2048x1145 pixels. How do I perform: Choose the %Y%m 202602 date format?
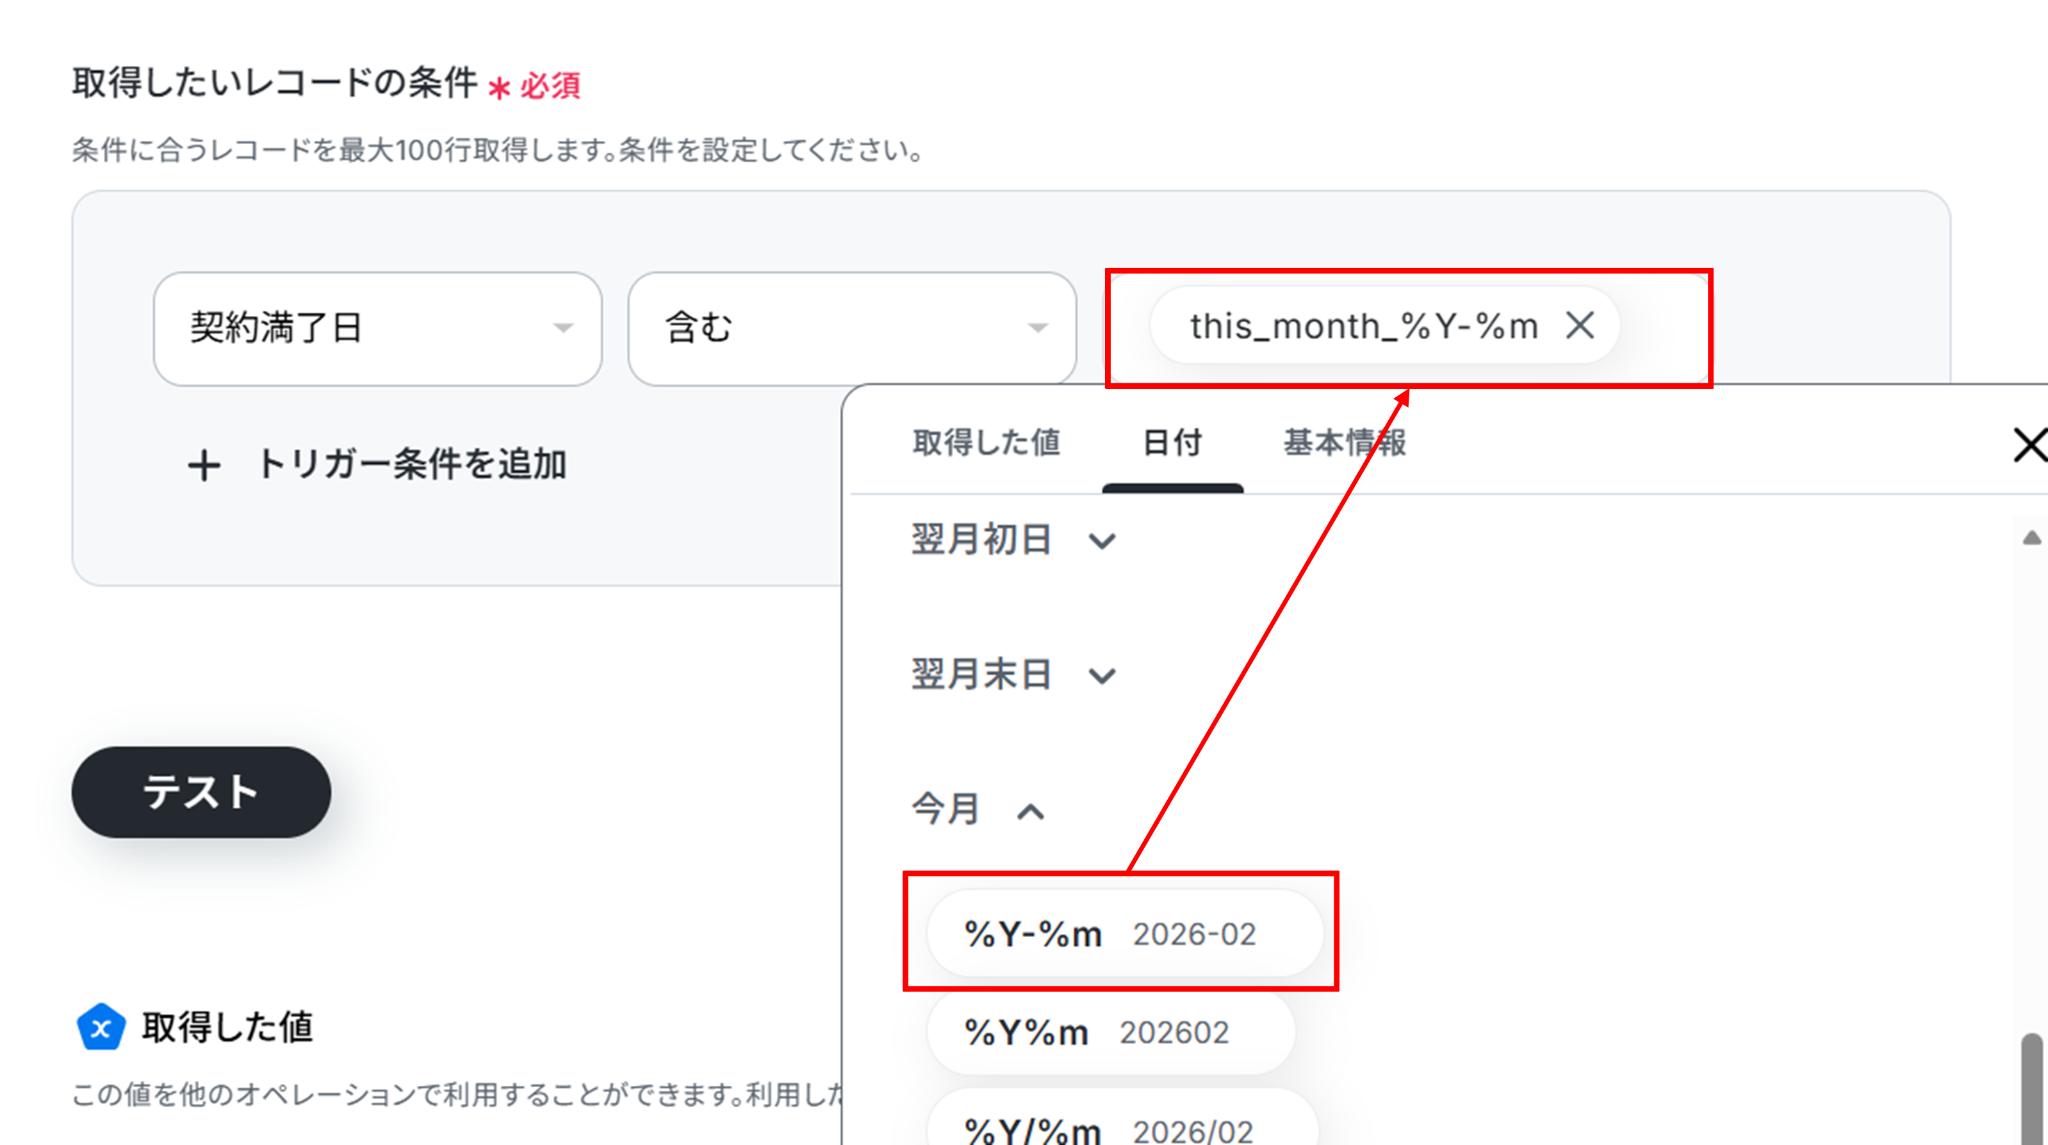(1110, 1032)
